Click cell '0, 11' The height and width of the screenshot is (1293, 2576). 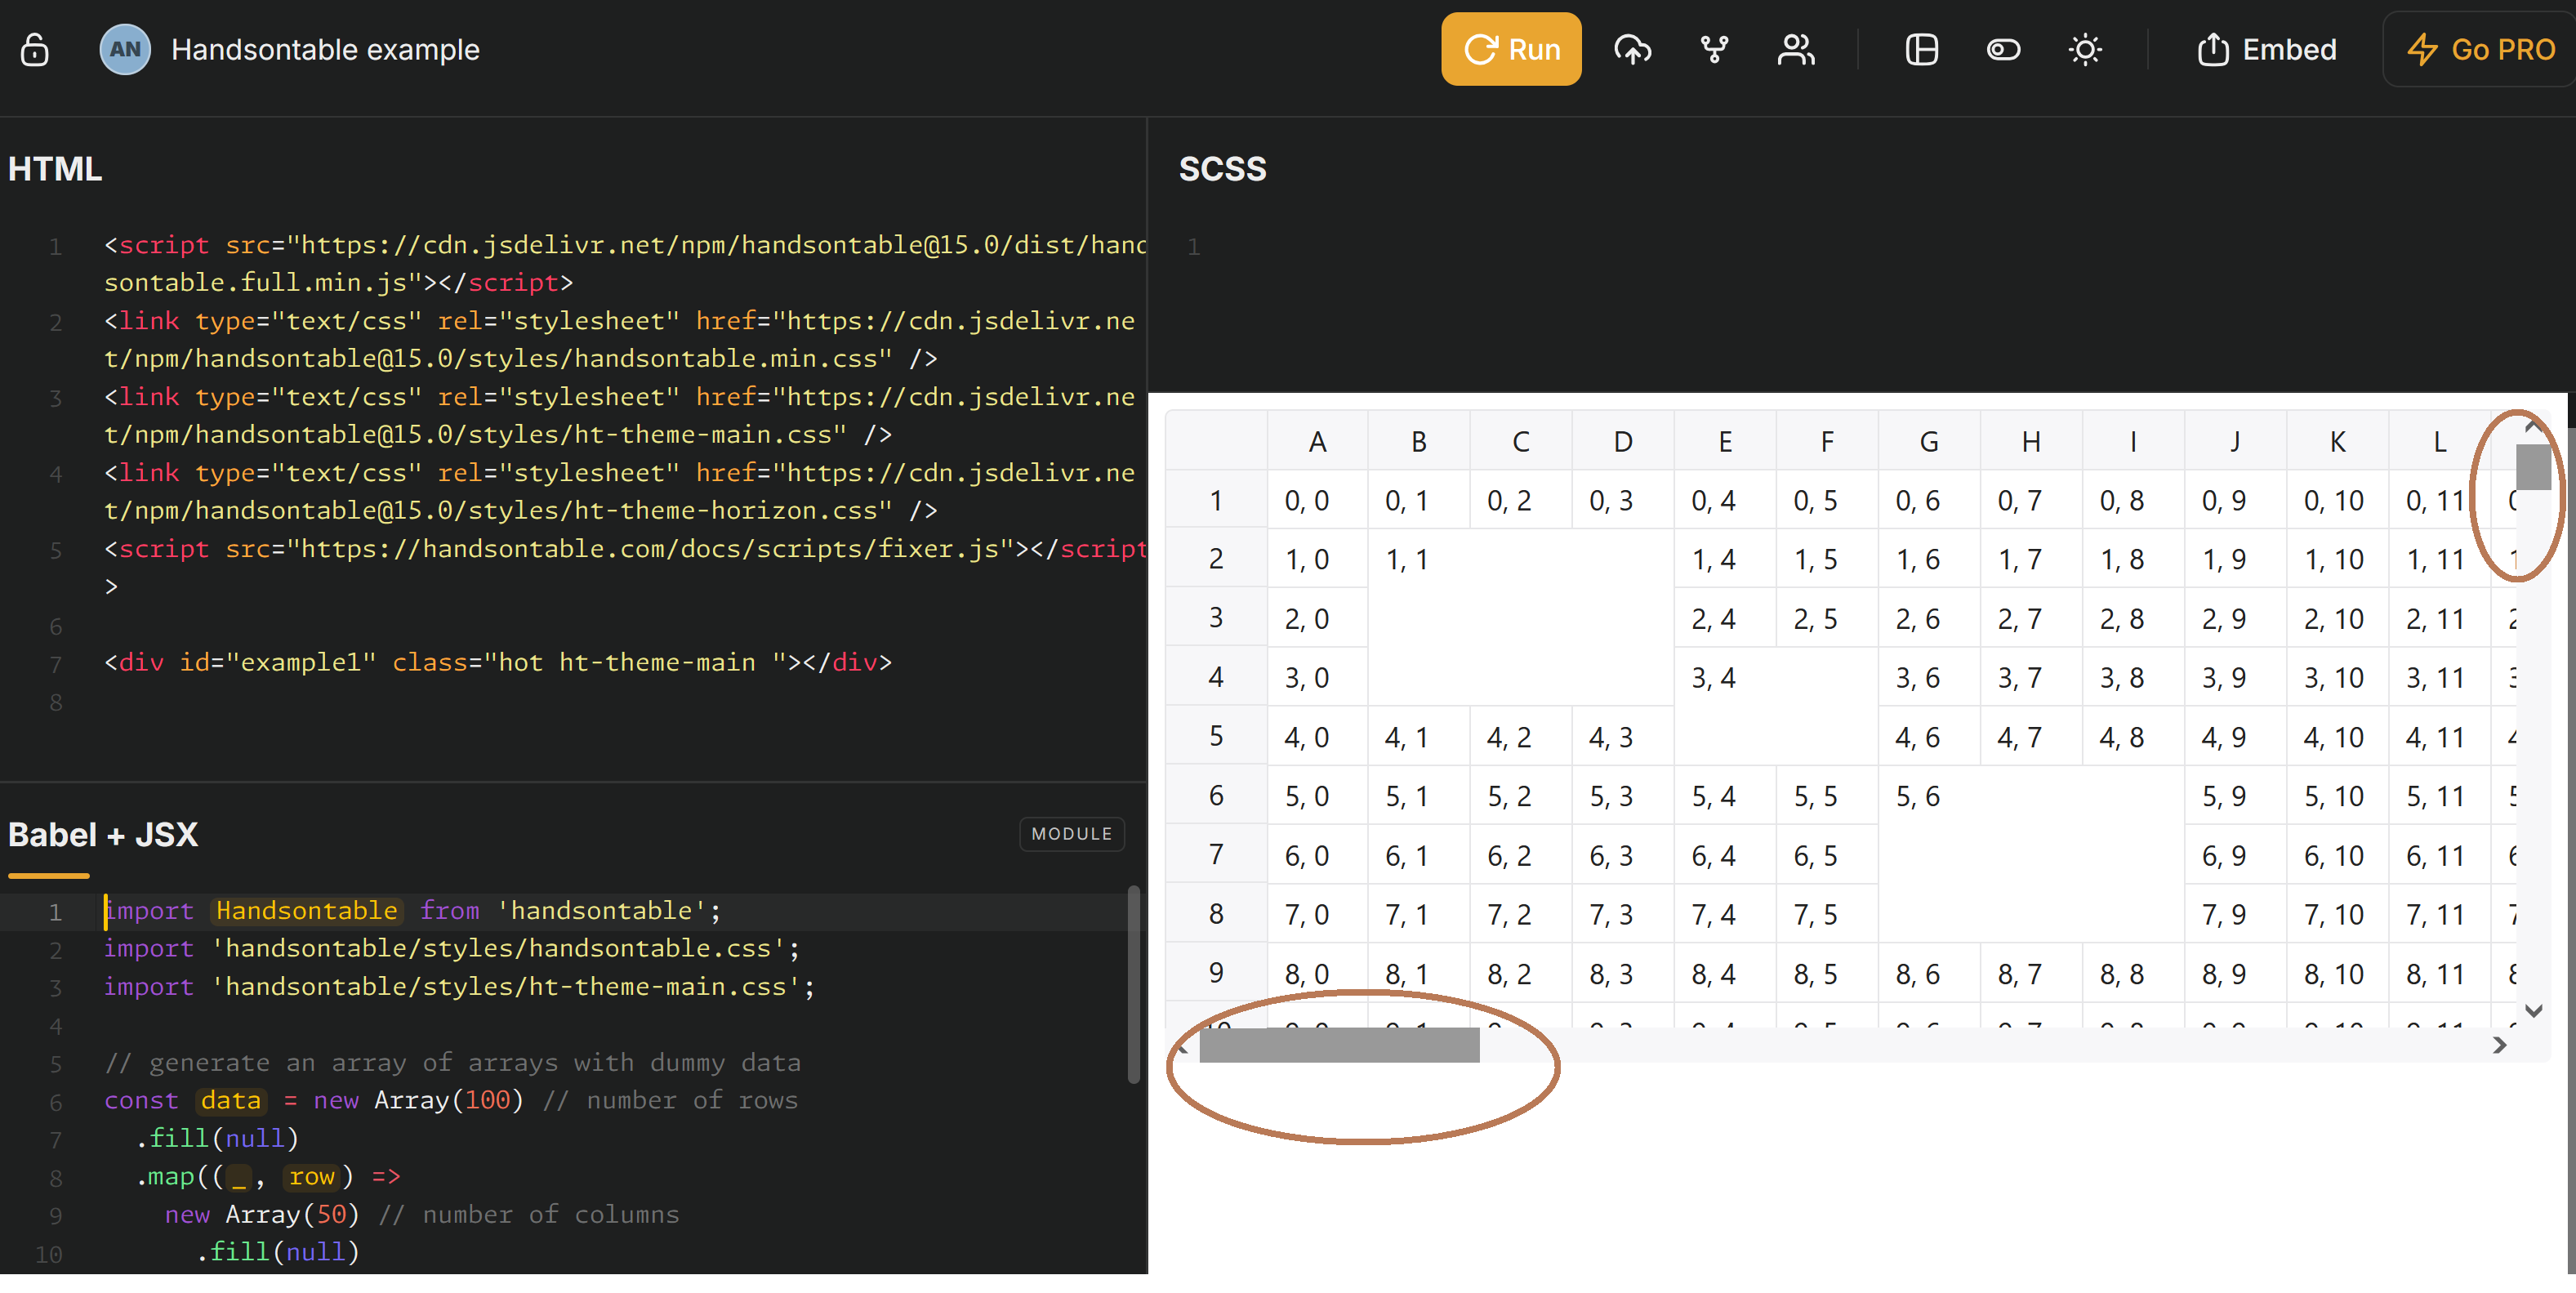tap(2440, 500)
